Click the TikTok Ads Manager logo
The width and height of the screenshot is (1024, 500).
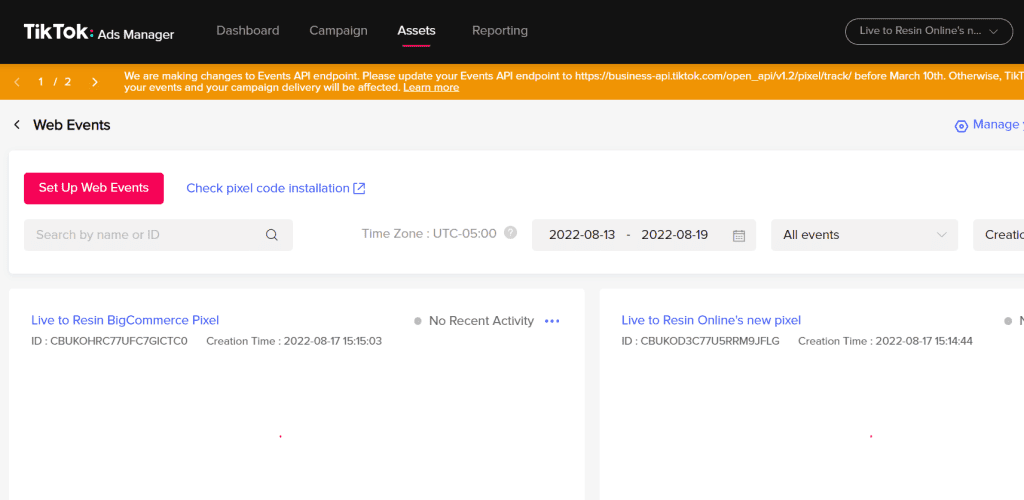click(x=99, y=33)
